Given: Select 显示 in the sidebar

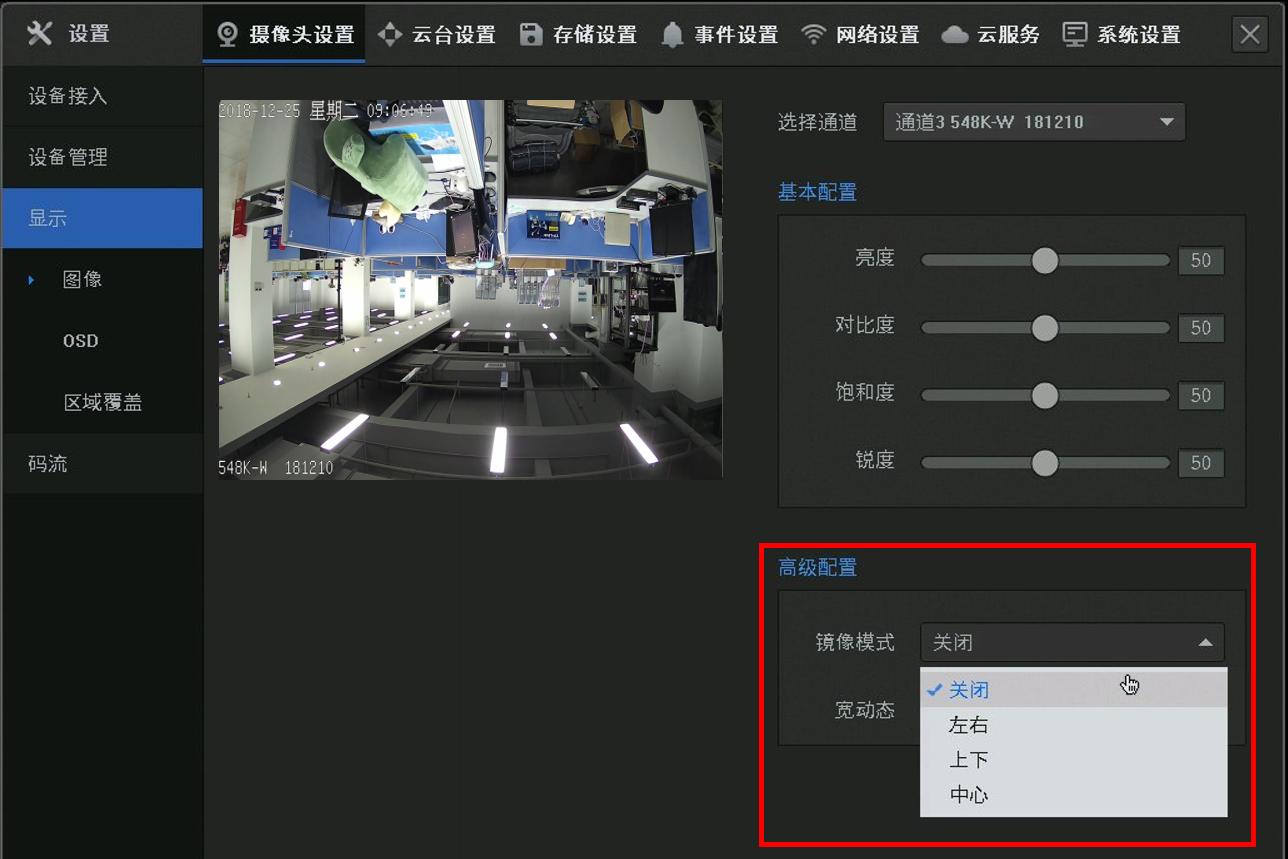Looking at the screenshot, I should (102, 218).
